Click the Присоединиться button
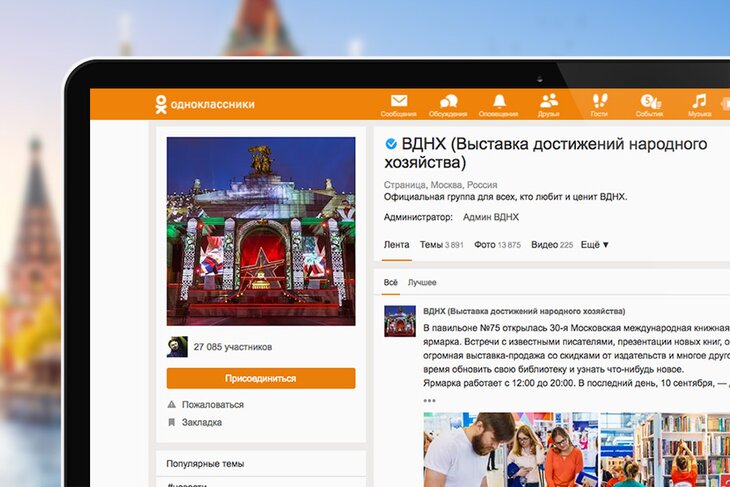730x487 pixels. point(260,378)
